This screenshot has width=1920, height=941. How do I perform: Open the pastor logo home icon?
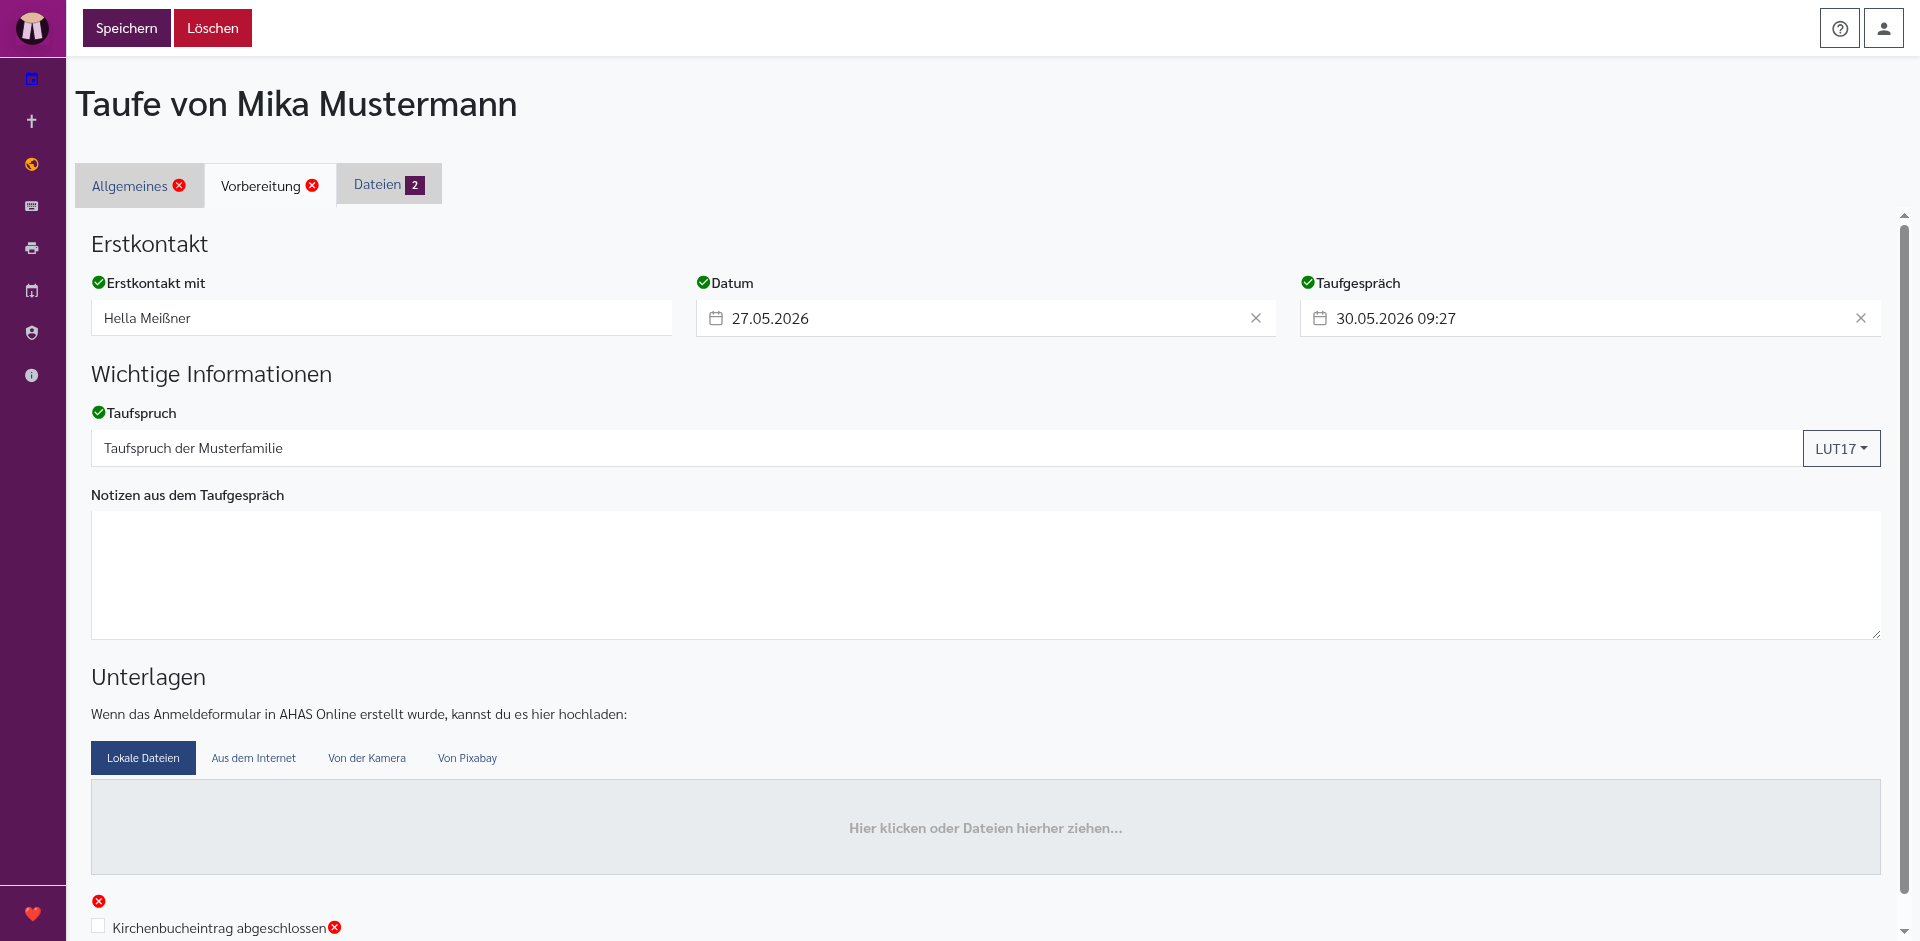click(32, 28)
